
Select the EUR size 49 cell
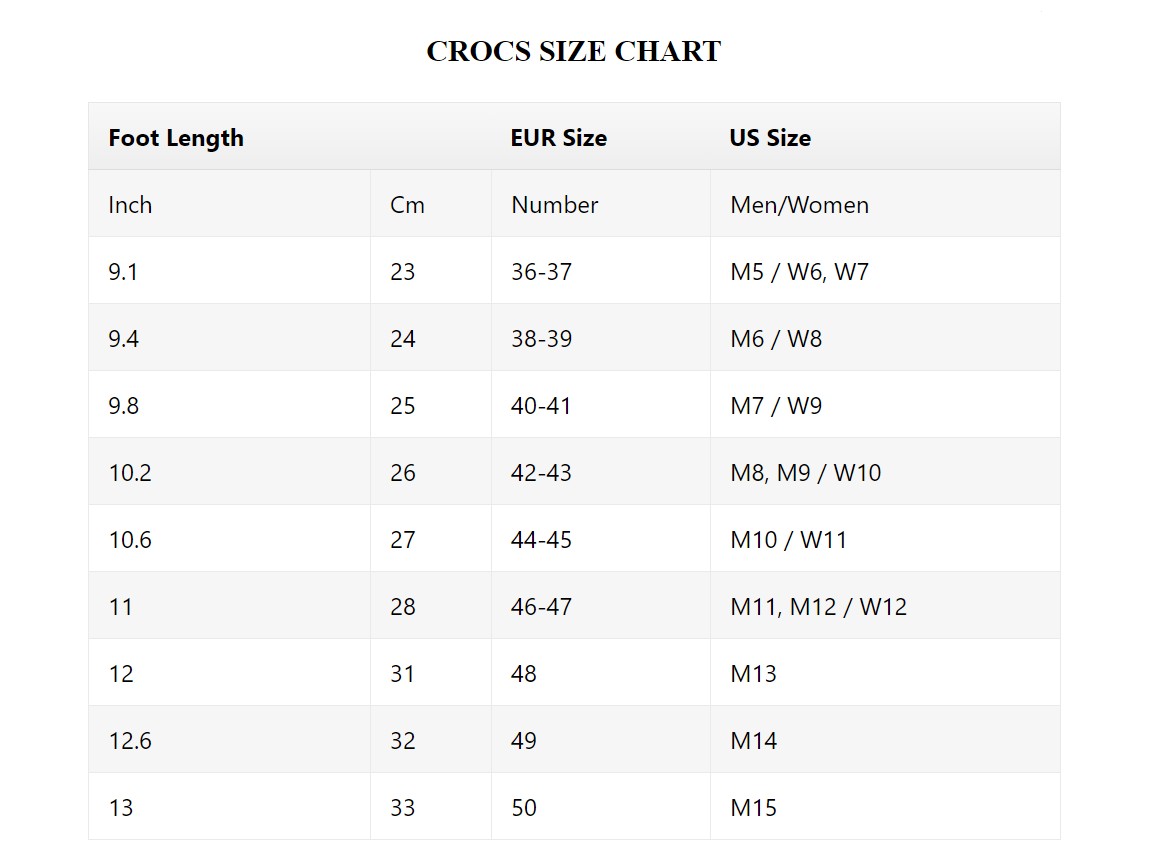pyautogui.click(x=524, y=741)
